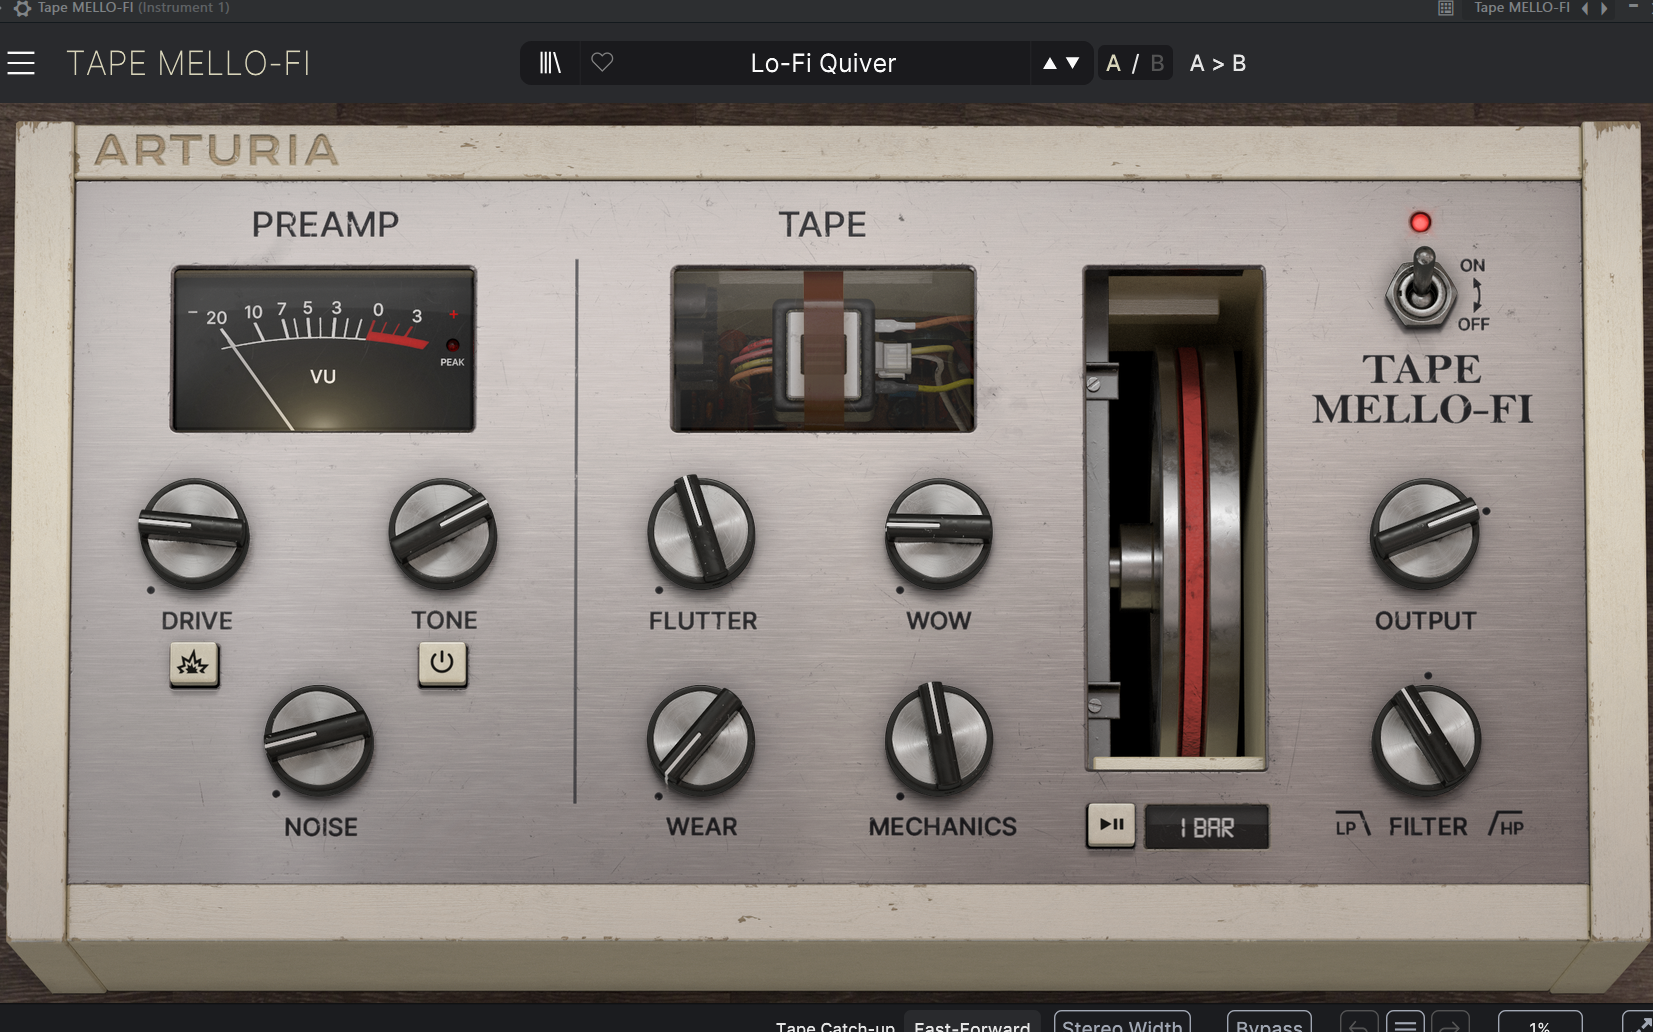1653x1032 pixels.
Task: Click the tape stop play/pause button
Action: [1111, 825]
